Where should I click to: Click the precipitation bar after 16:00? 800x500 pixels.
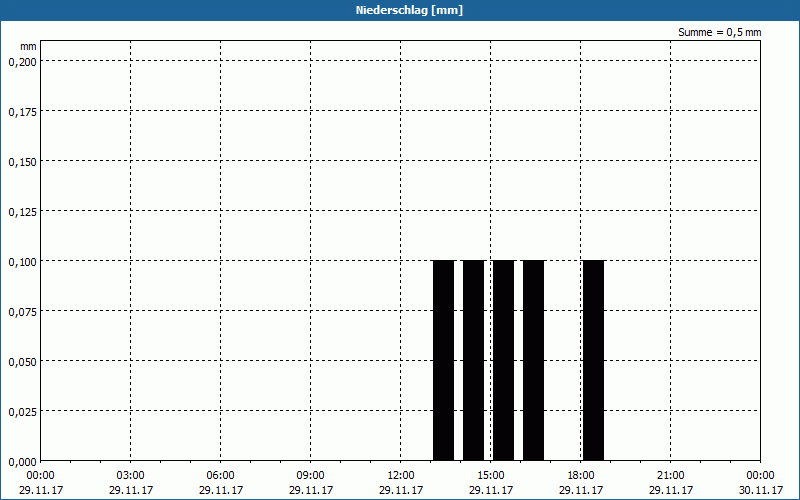click(x=534, y=361)
